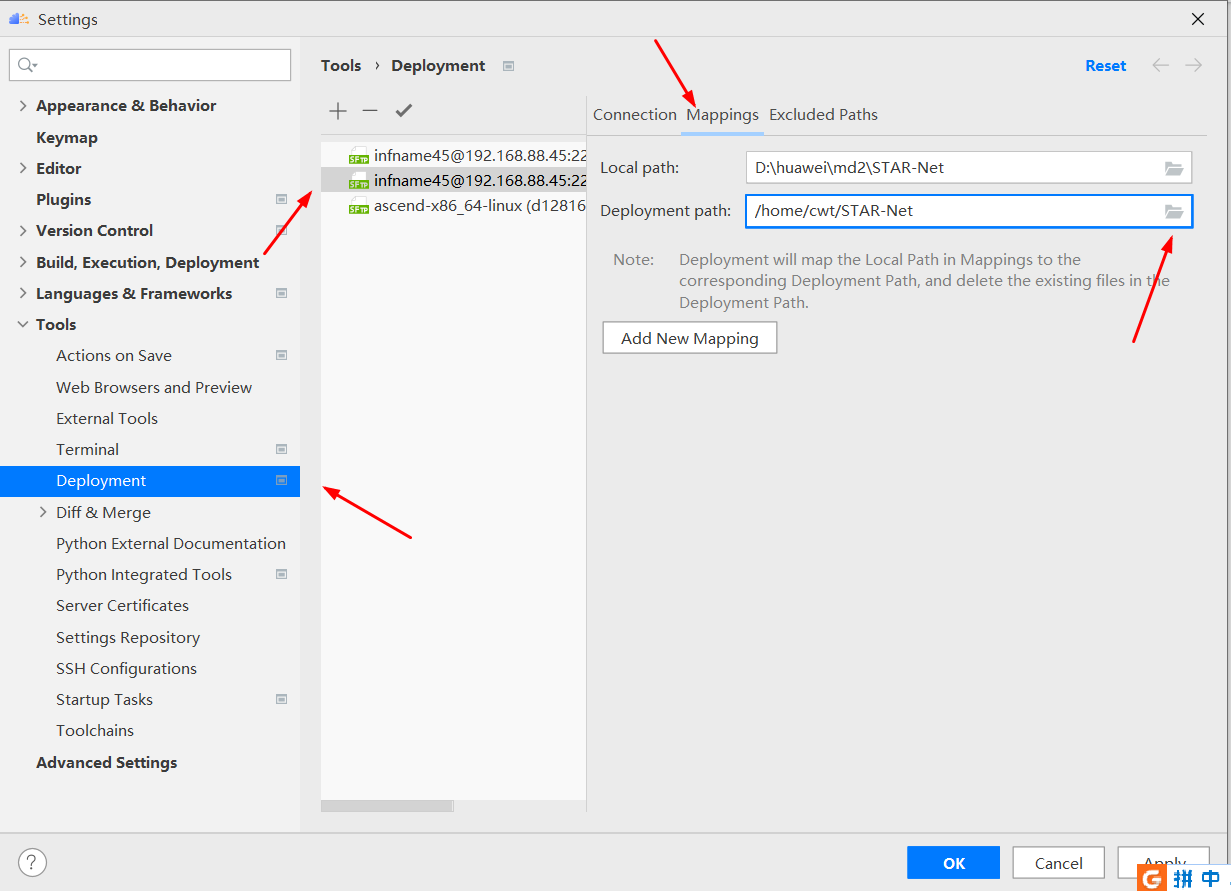Switch to the Connection tab
This screenshot has width=1231, height=891.
click(634, 115)
